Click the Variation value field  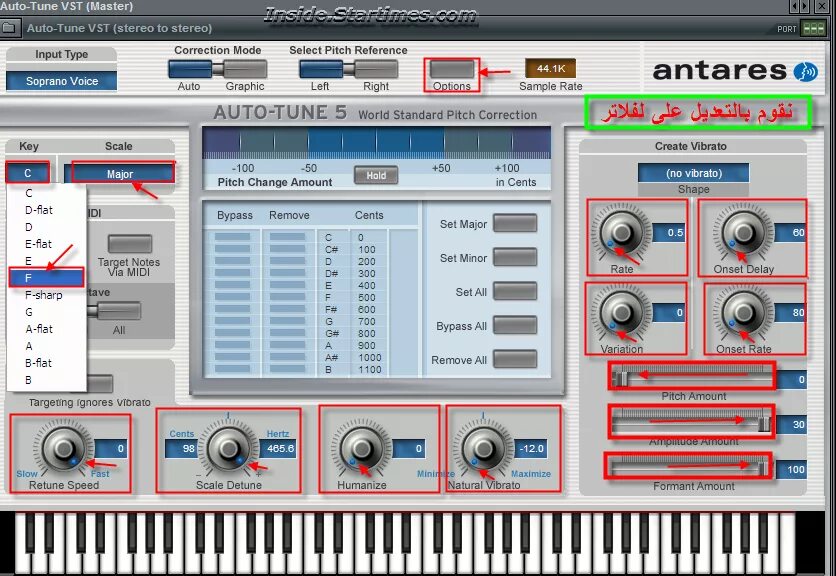(x=669, y=313)
